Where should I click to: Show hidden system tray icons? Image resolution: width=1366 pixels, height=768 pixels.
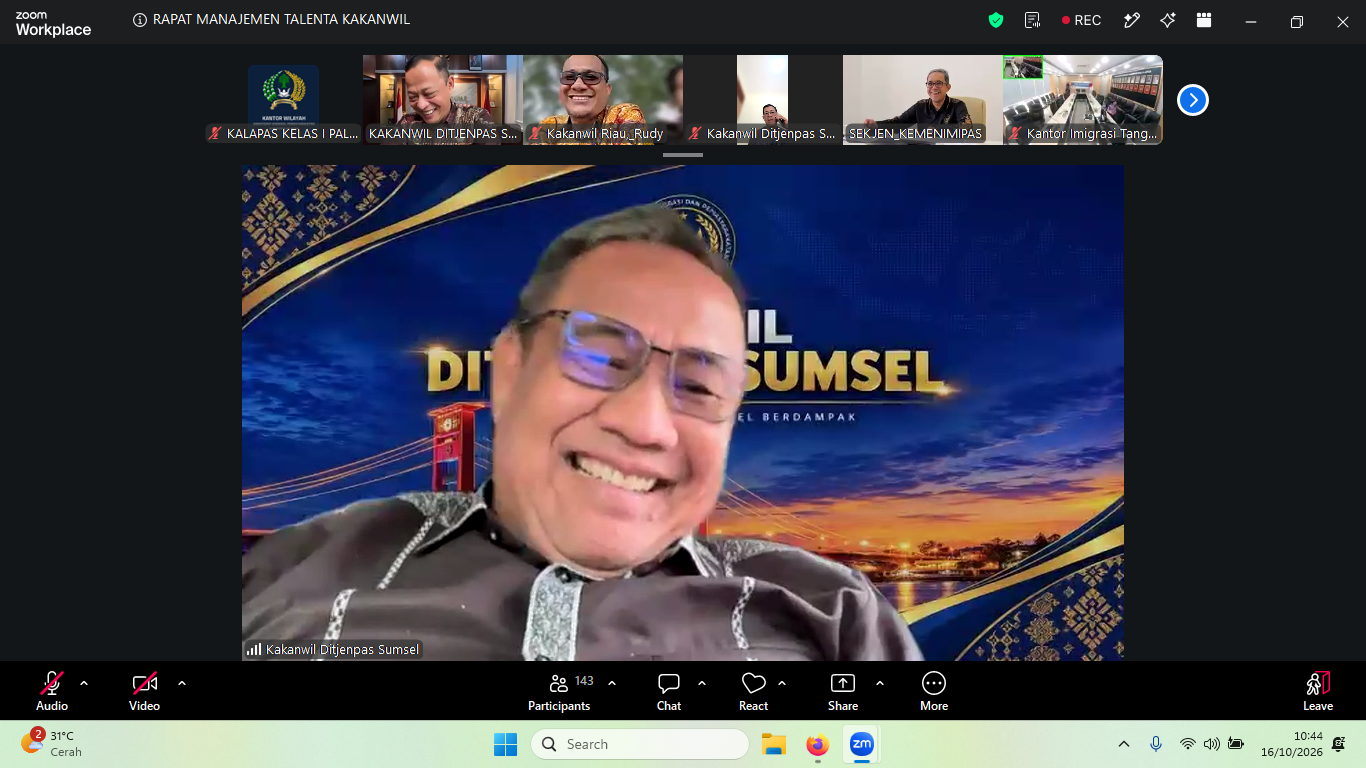[1124, 744]
